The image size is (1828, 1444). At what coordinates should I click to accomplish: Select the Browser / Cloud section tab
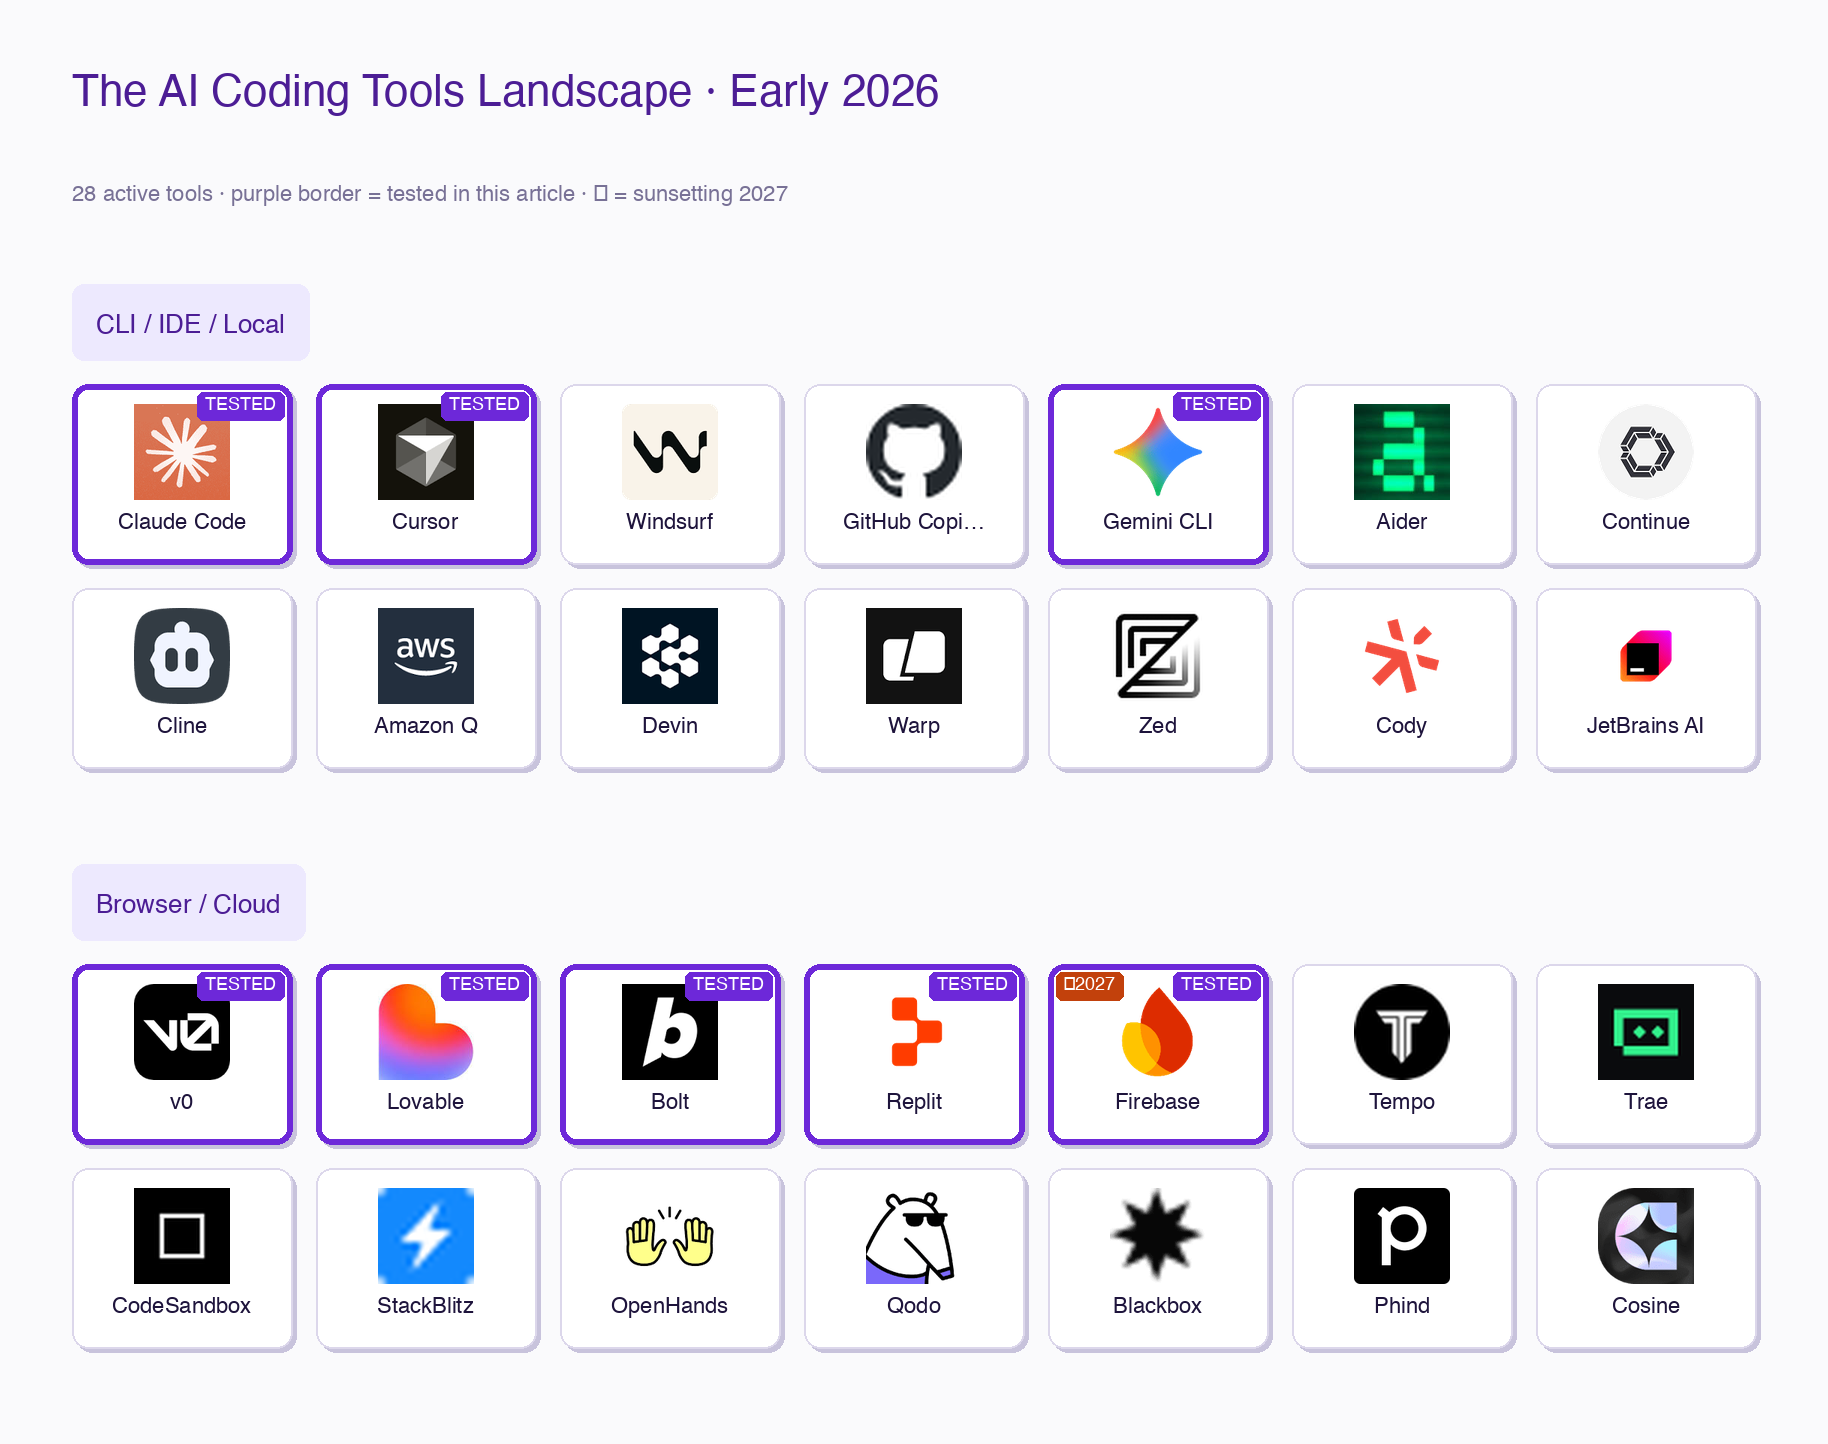pos(189,903)
